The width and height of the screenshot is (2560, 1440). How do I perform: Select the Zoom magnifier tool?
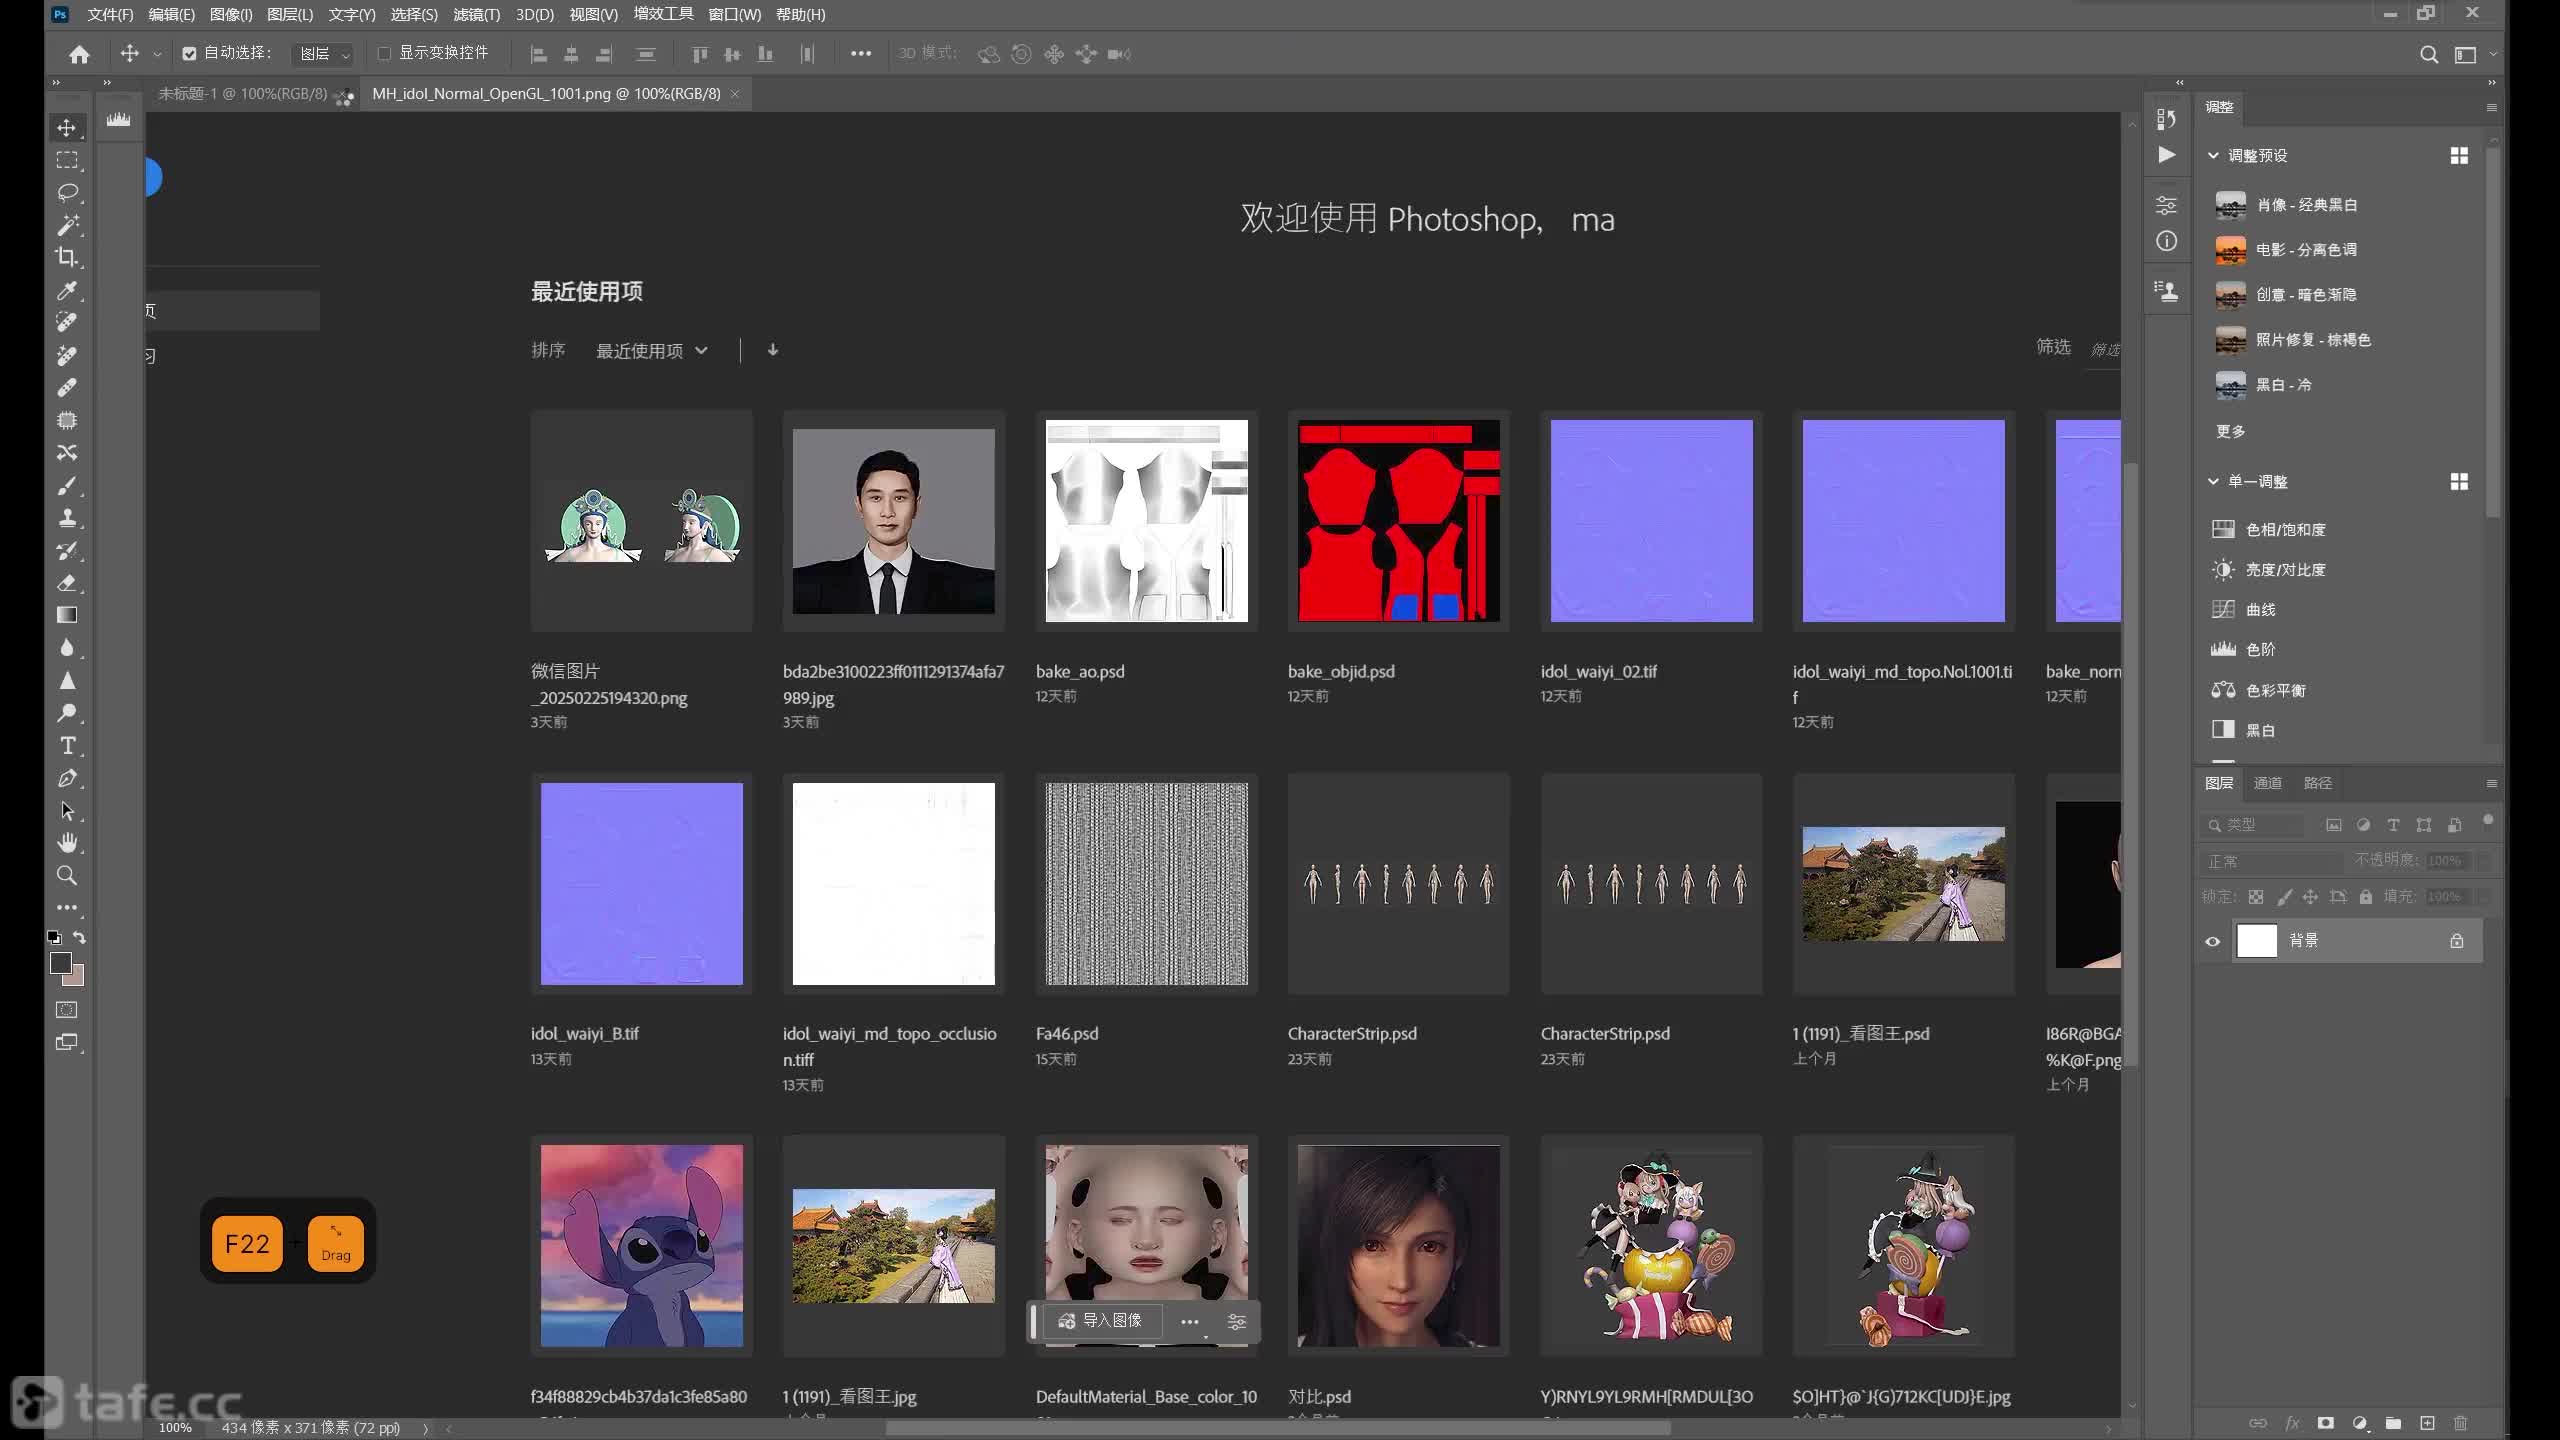coord(67,875)
